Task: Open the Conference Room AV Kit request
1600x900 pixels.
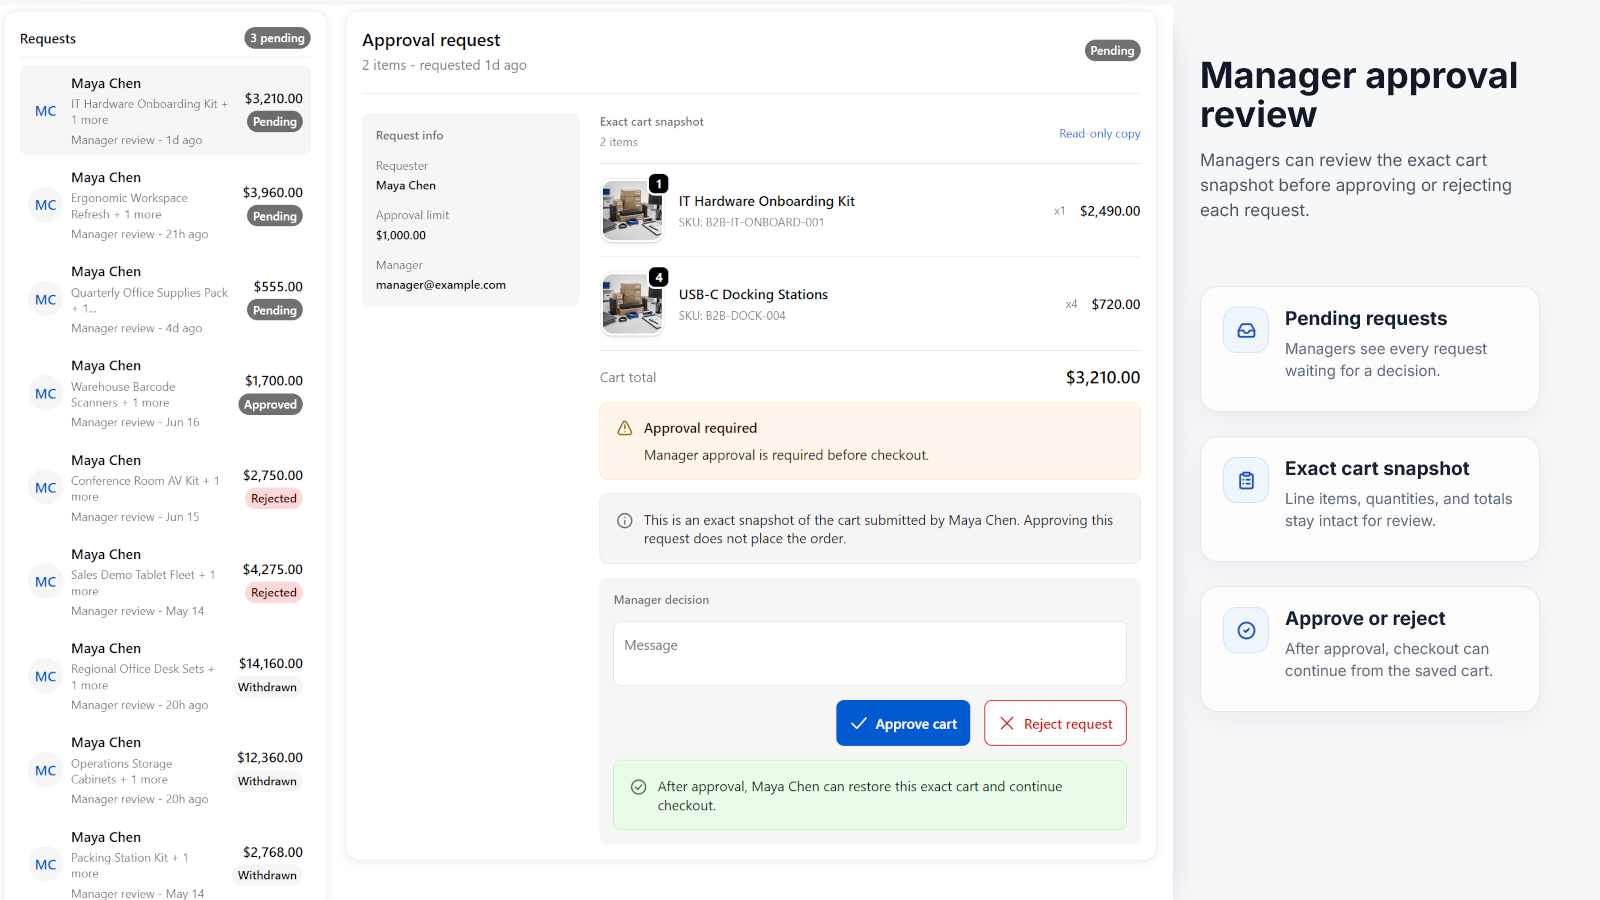Action: pyautogui.click(x=165, y=488)
